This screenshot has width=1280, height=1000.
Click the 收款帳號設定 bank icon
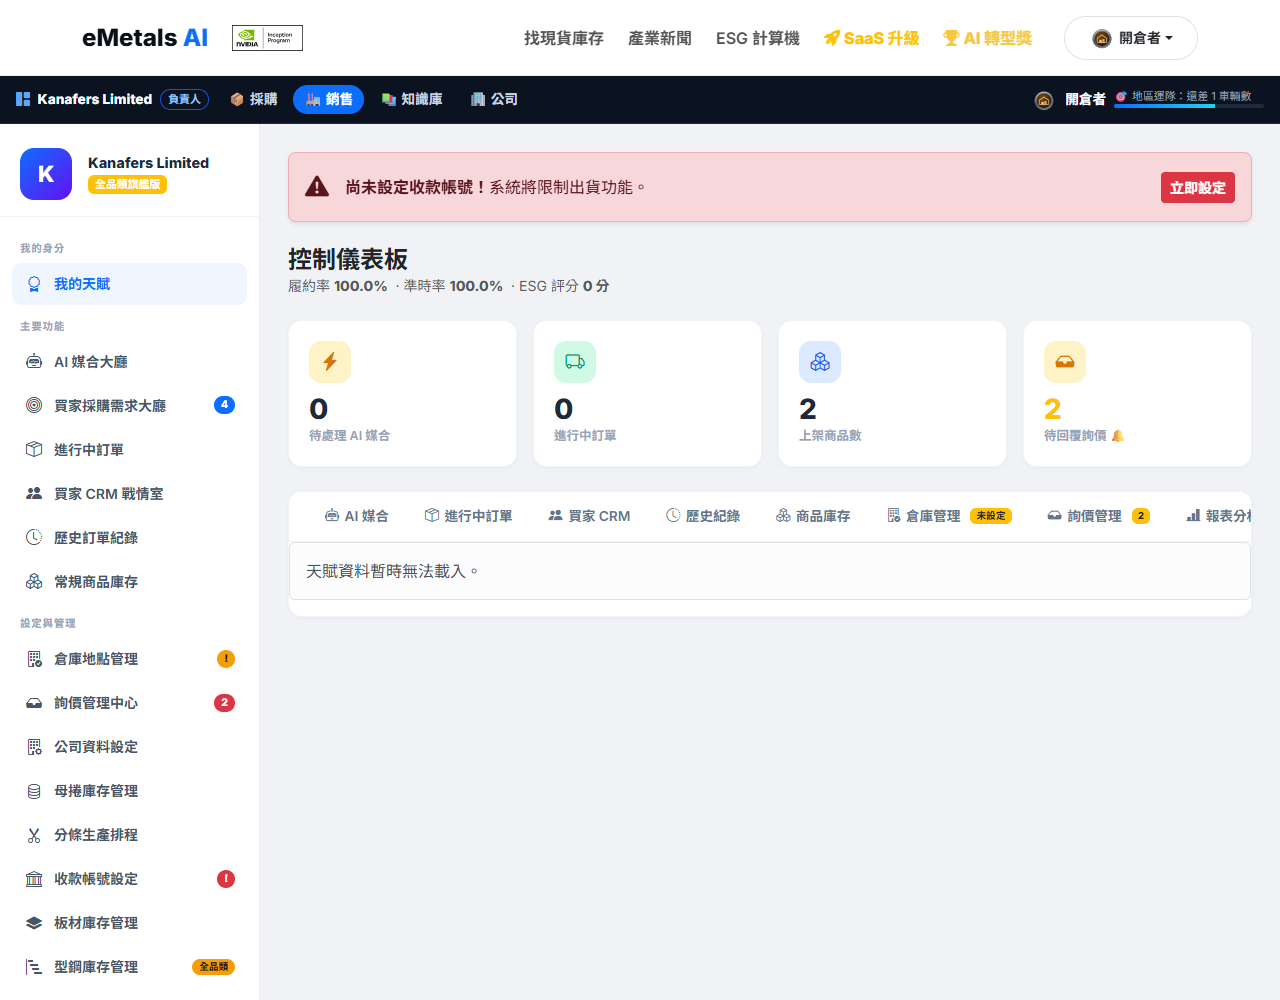(34, 879)
